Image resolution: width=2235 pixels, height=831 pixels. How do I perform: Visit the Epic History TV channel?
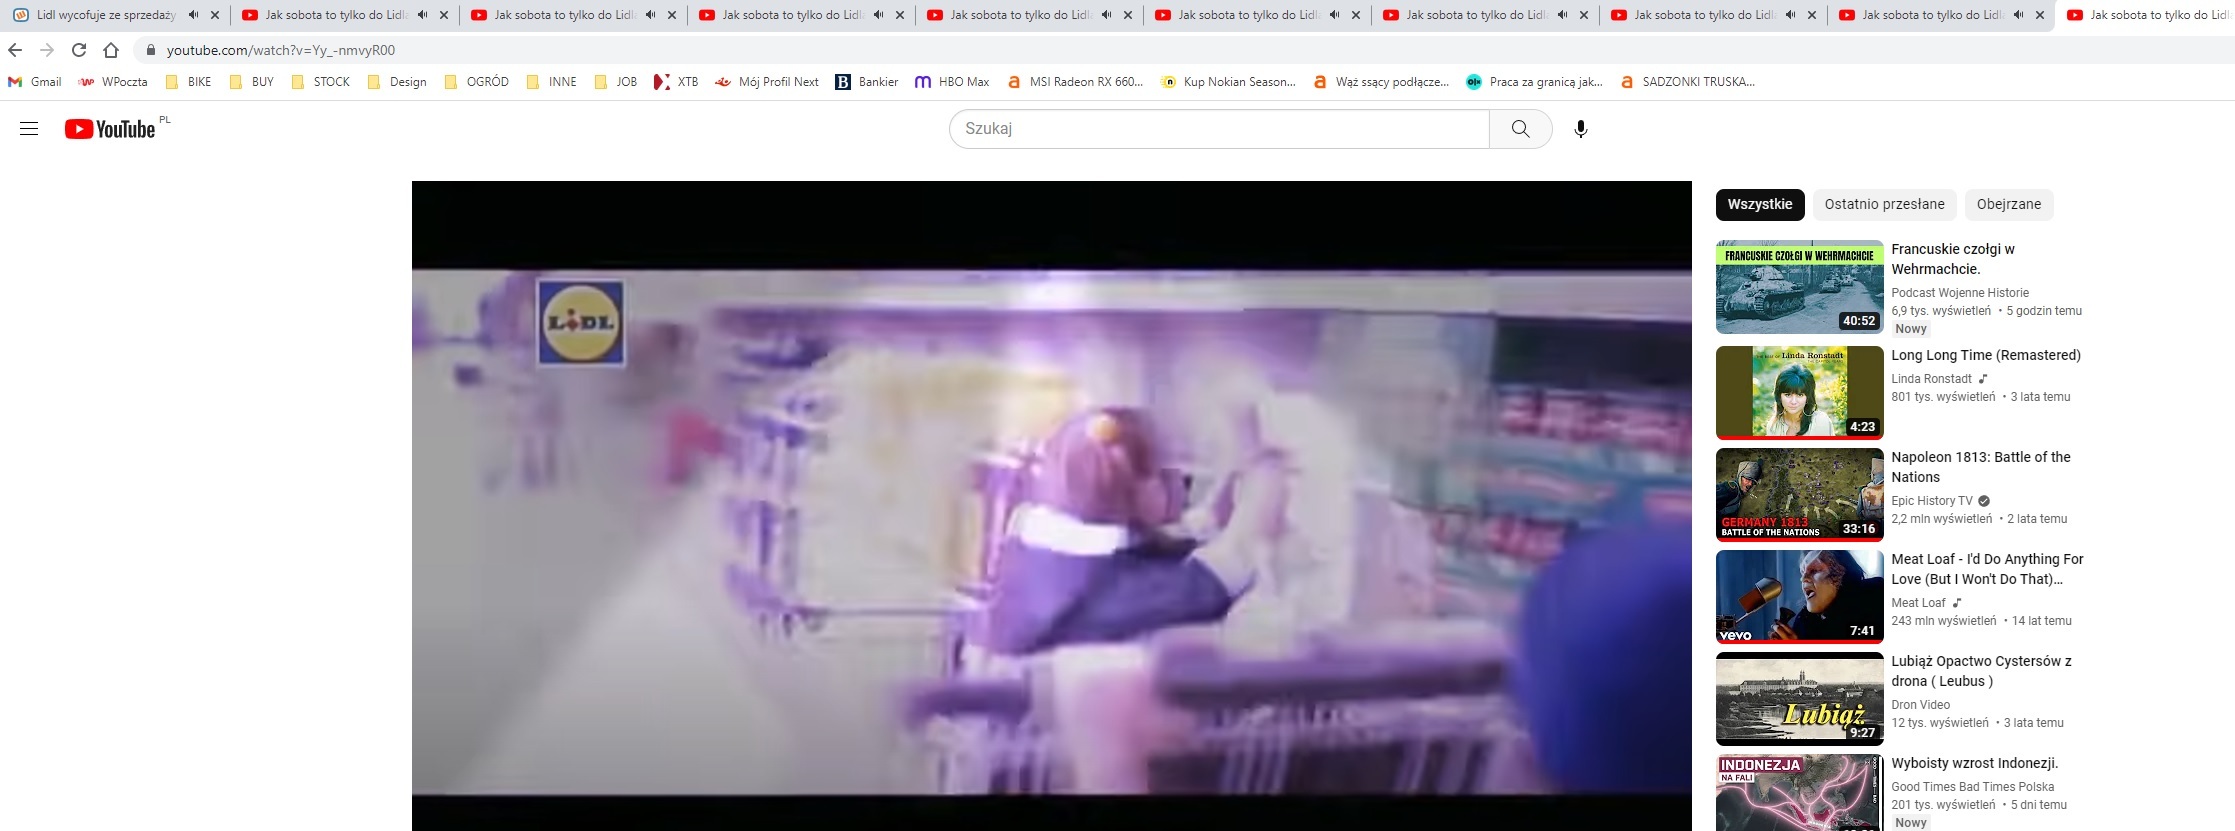pyautogui.click(x=1932, y=501)
